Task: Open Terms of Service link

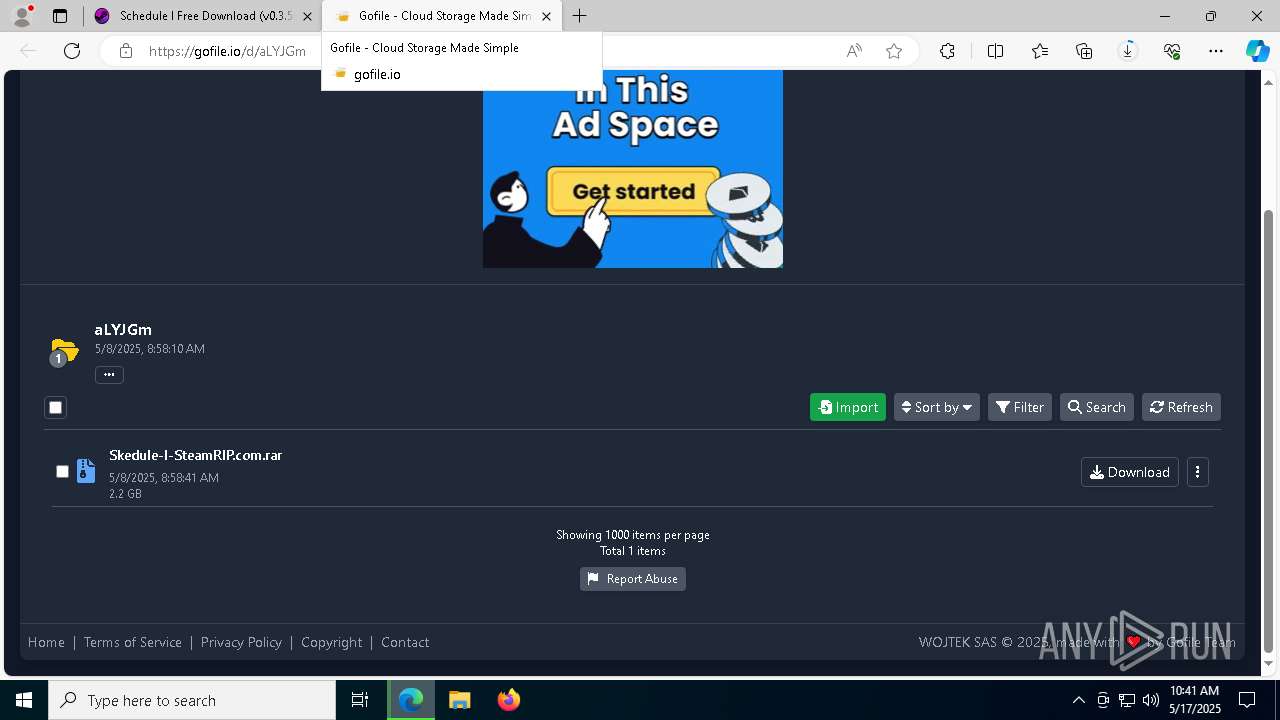Action: (x=133, y=642)
